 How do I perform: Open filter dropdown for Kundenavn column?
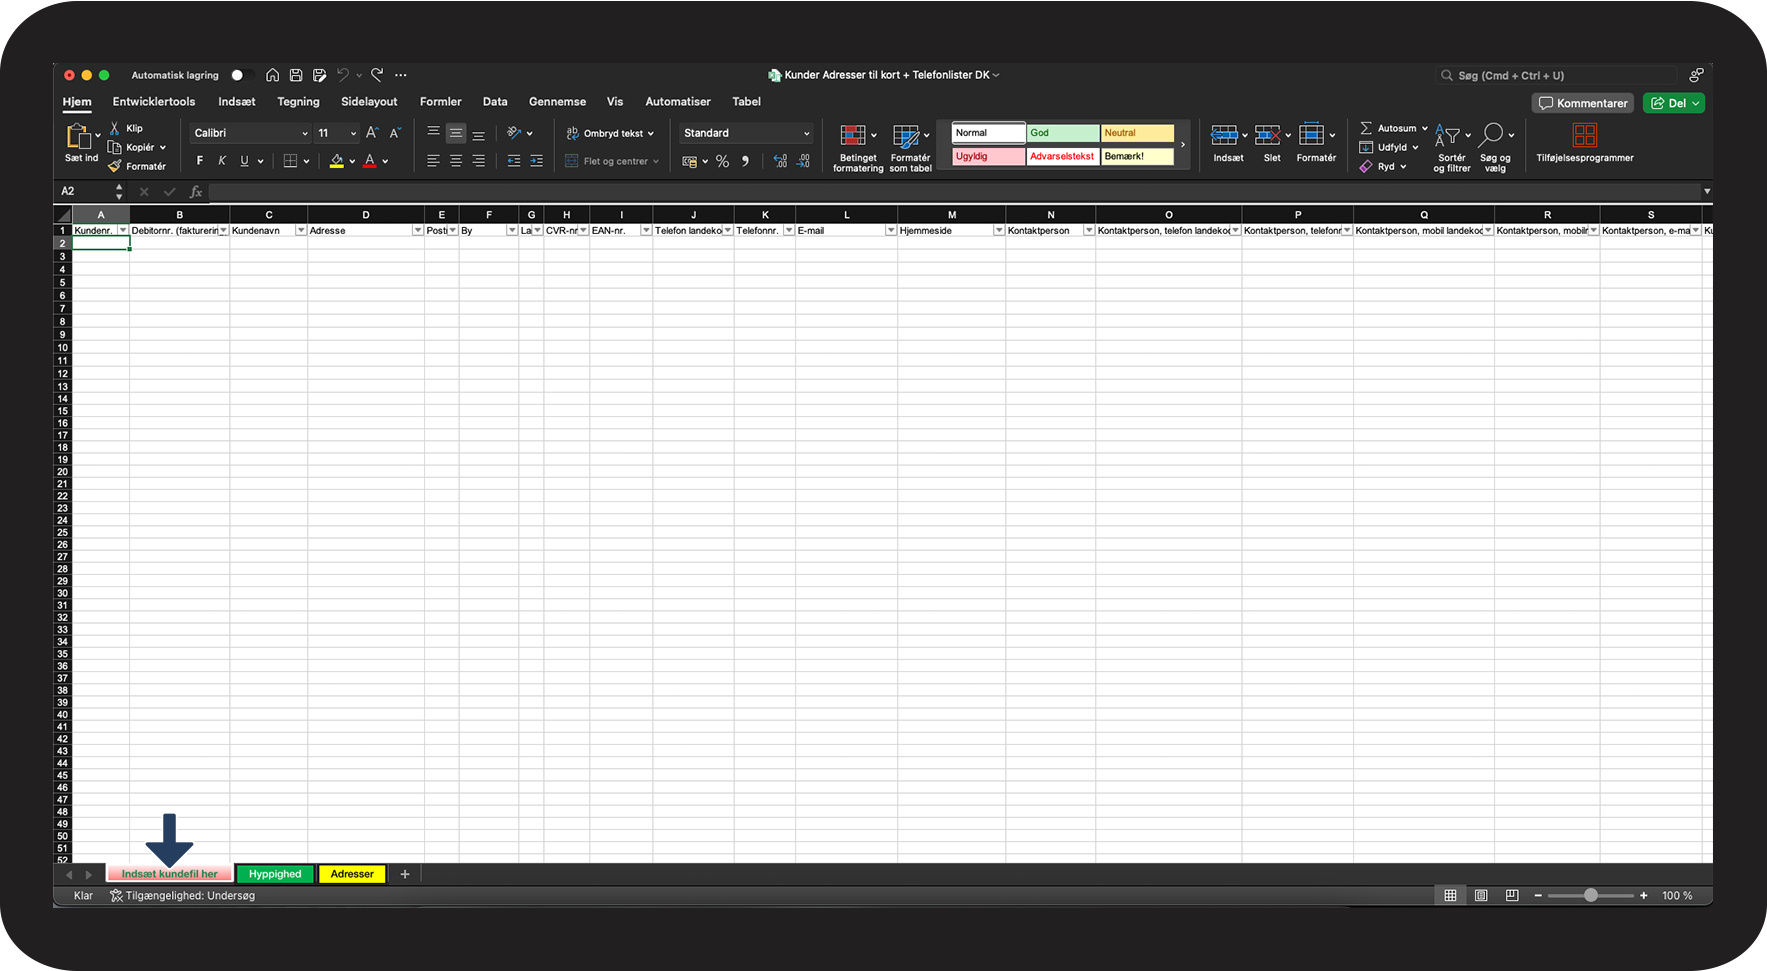click(x=300, y=231)
